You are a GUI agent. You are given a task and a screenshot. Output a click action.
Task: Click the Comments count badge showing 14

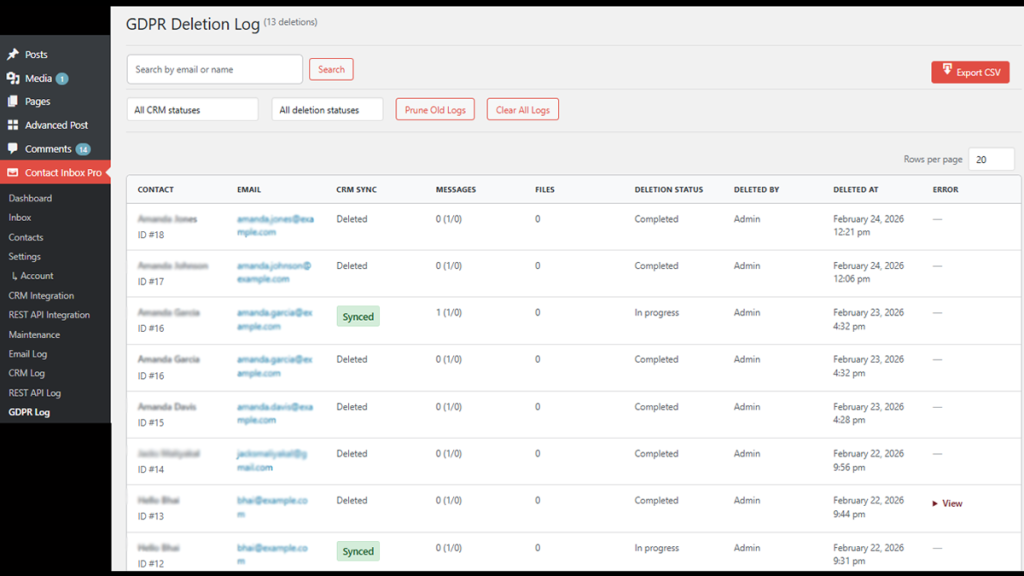point(83,149)
